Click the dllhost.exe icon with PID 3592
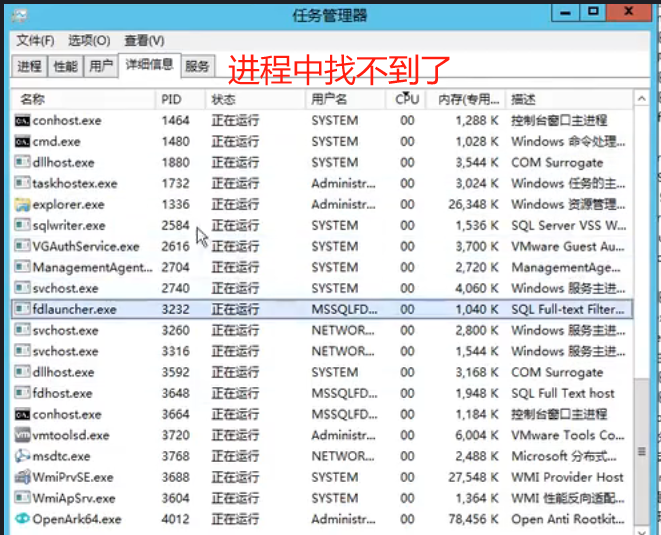Image resolution: width=661 pixels, height=535 pixels. [x=22, y=372]
